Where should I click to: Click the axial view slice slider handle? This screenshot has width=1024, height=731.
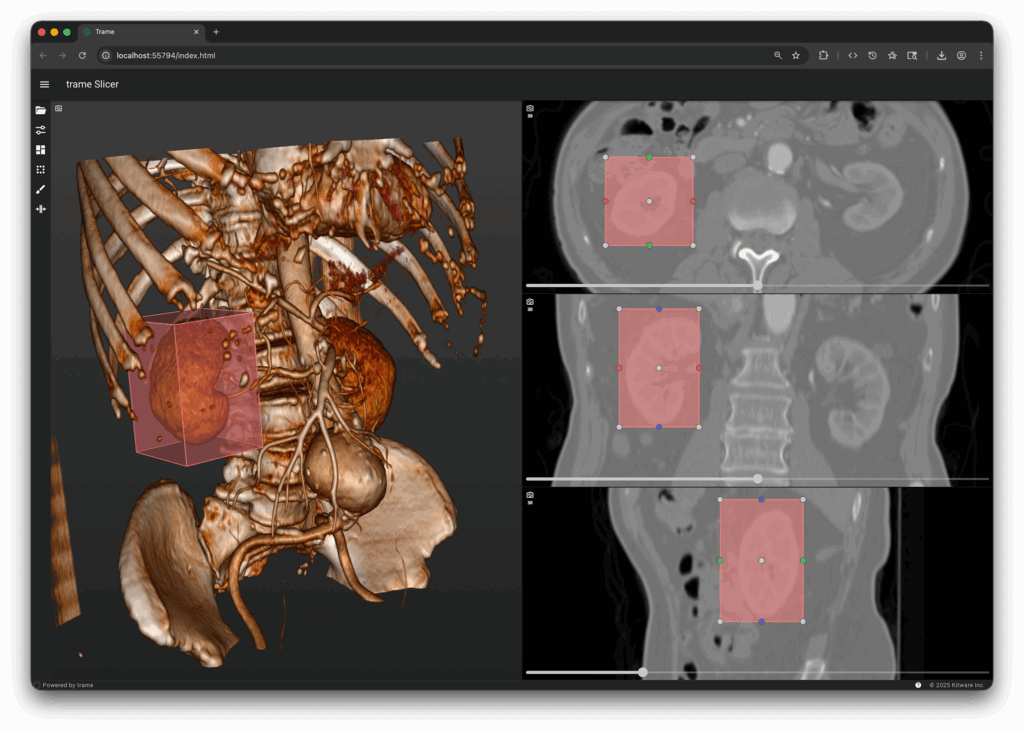coord(758,286)
